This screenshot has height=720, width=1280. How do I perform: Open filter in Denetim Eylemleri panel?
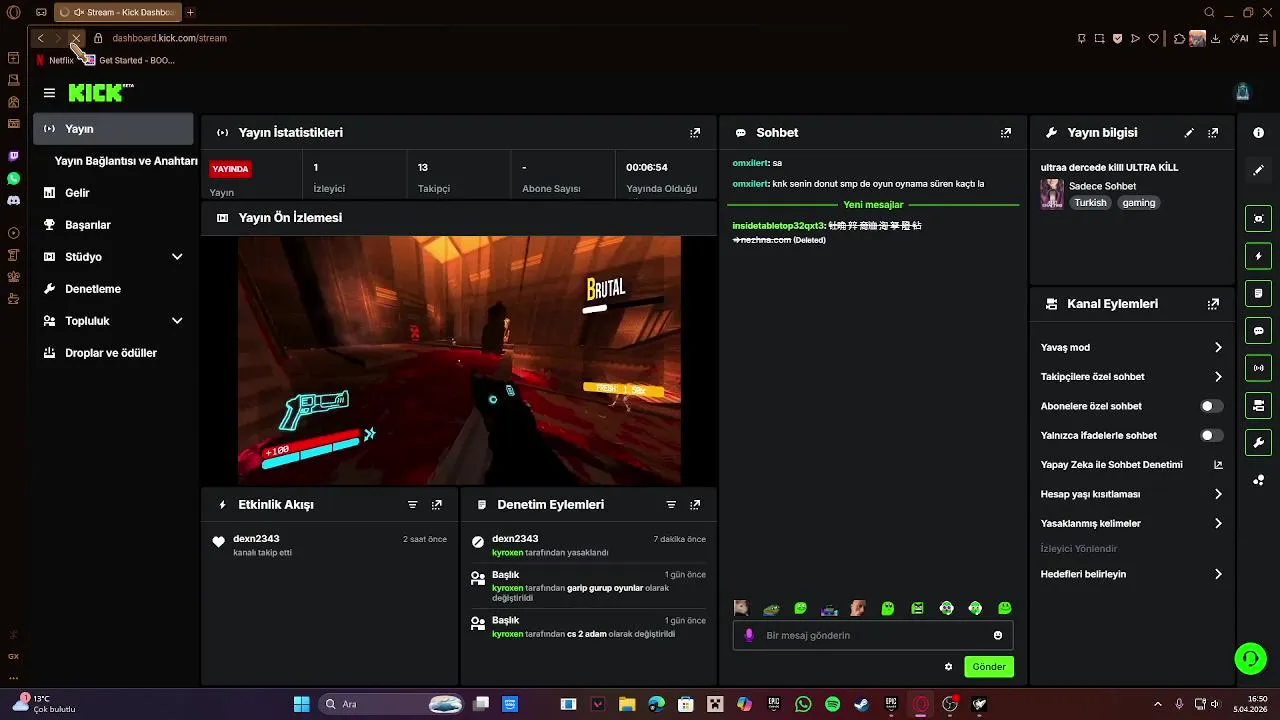(671, 505)
